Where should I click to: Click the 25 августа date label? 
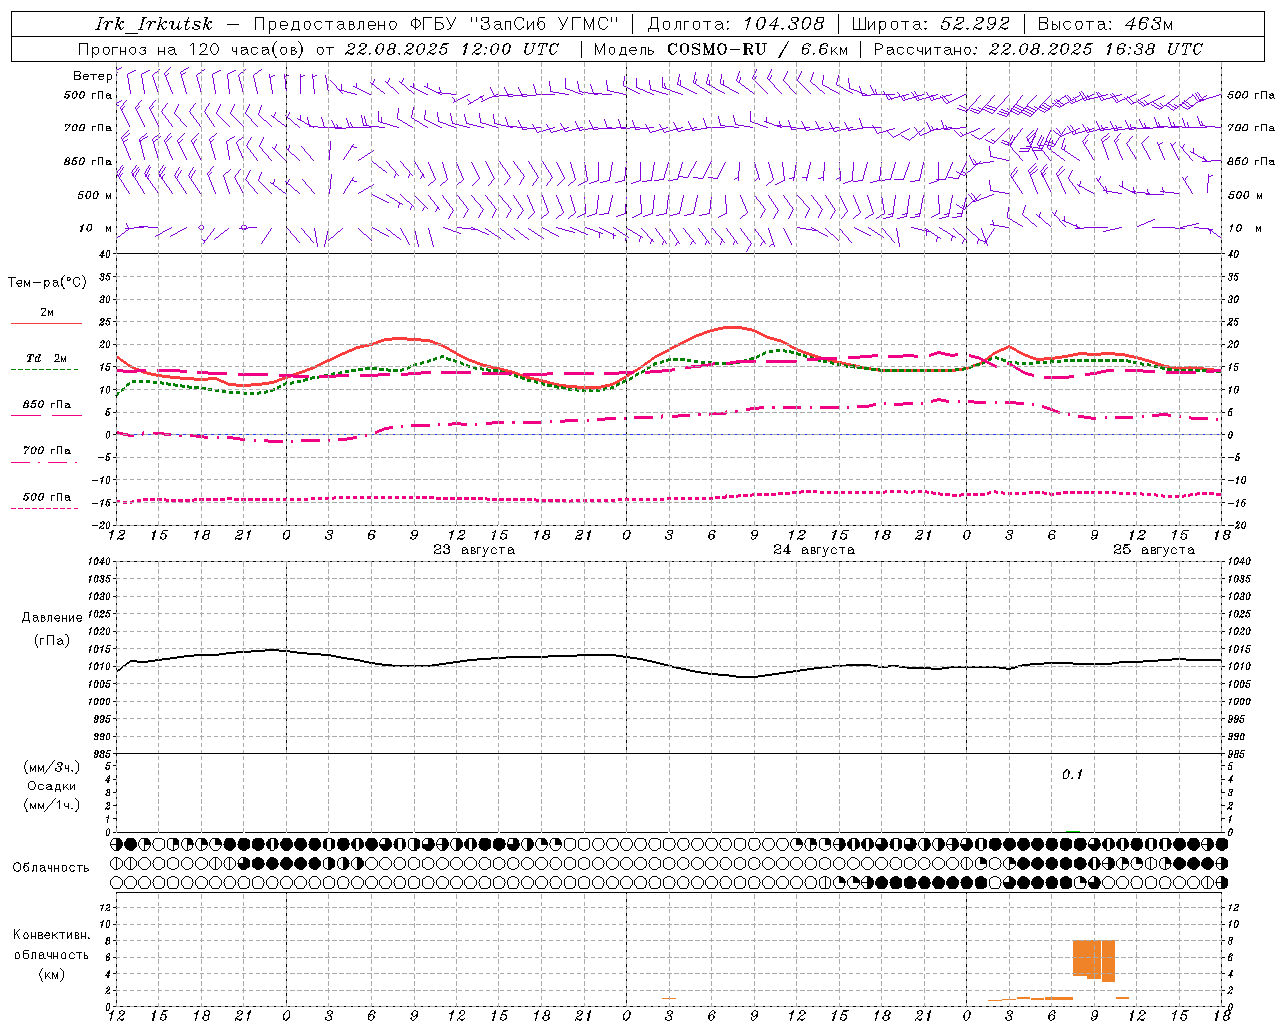[x=1154, y=550]
